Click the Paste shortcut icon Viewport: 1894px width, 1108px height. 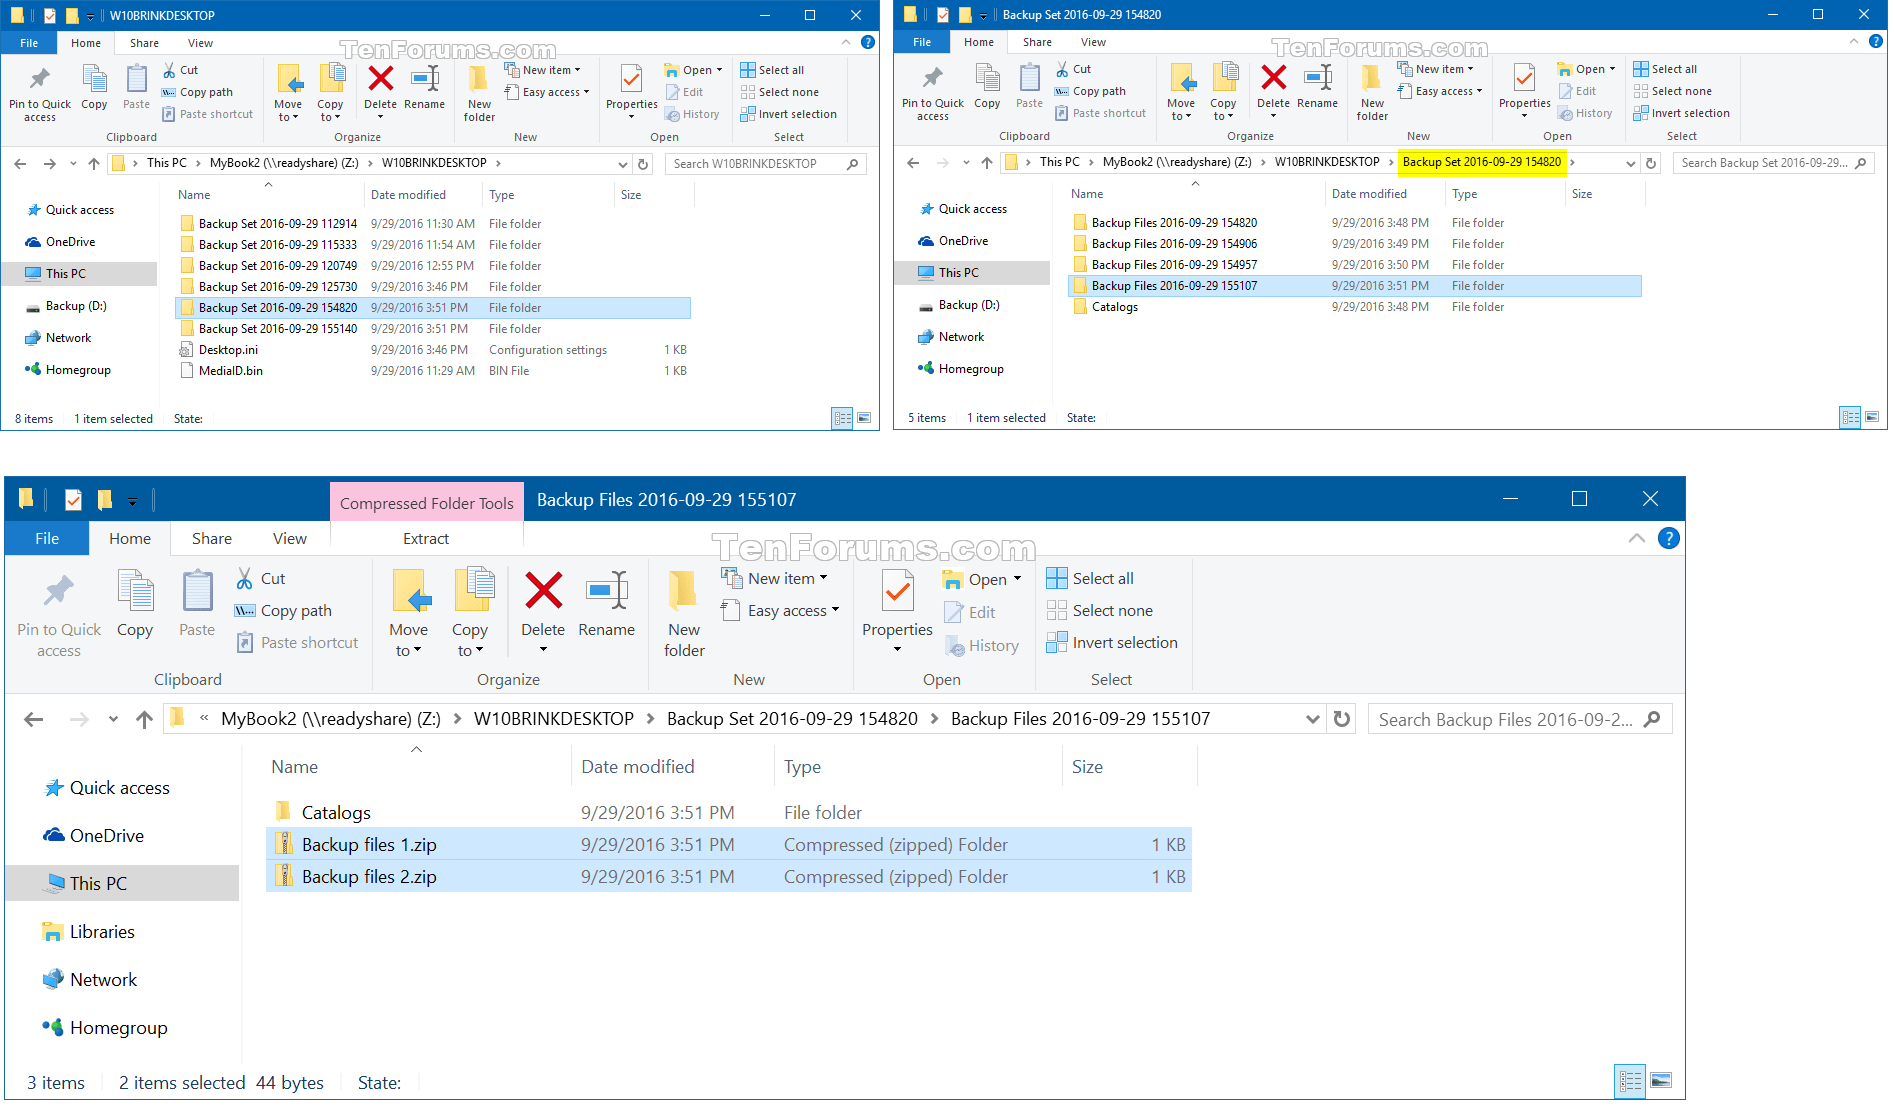pyautogui.click(x=296, y=642)
